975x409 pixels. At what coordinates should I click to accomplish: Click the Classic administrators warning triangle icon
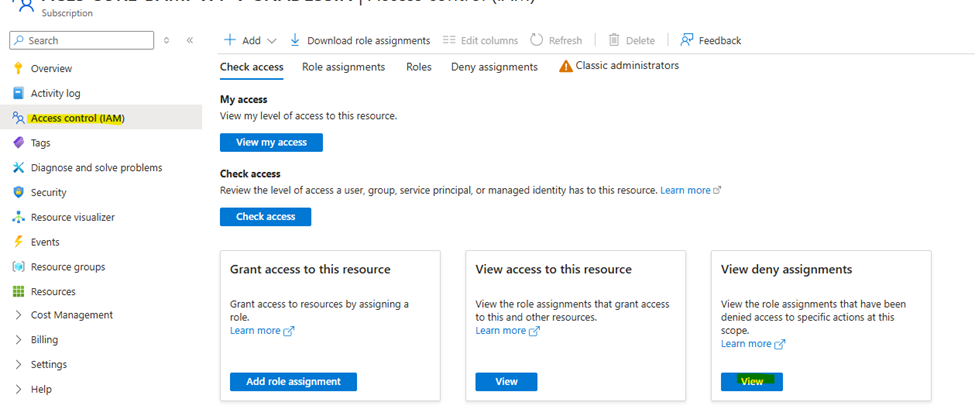click(x=566, y=66)
